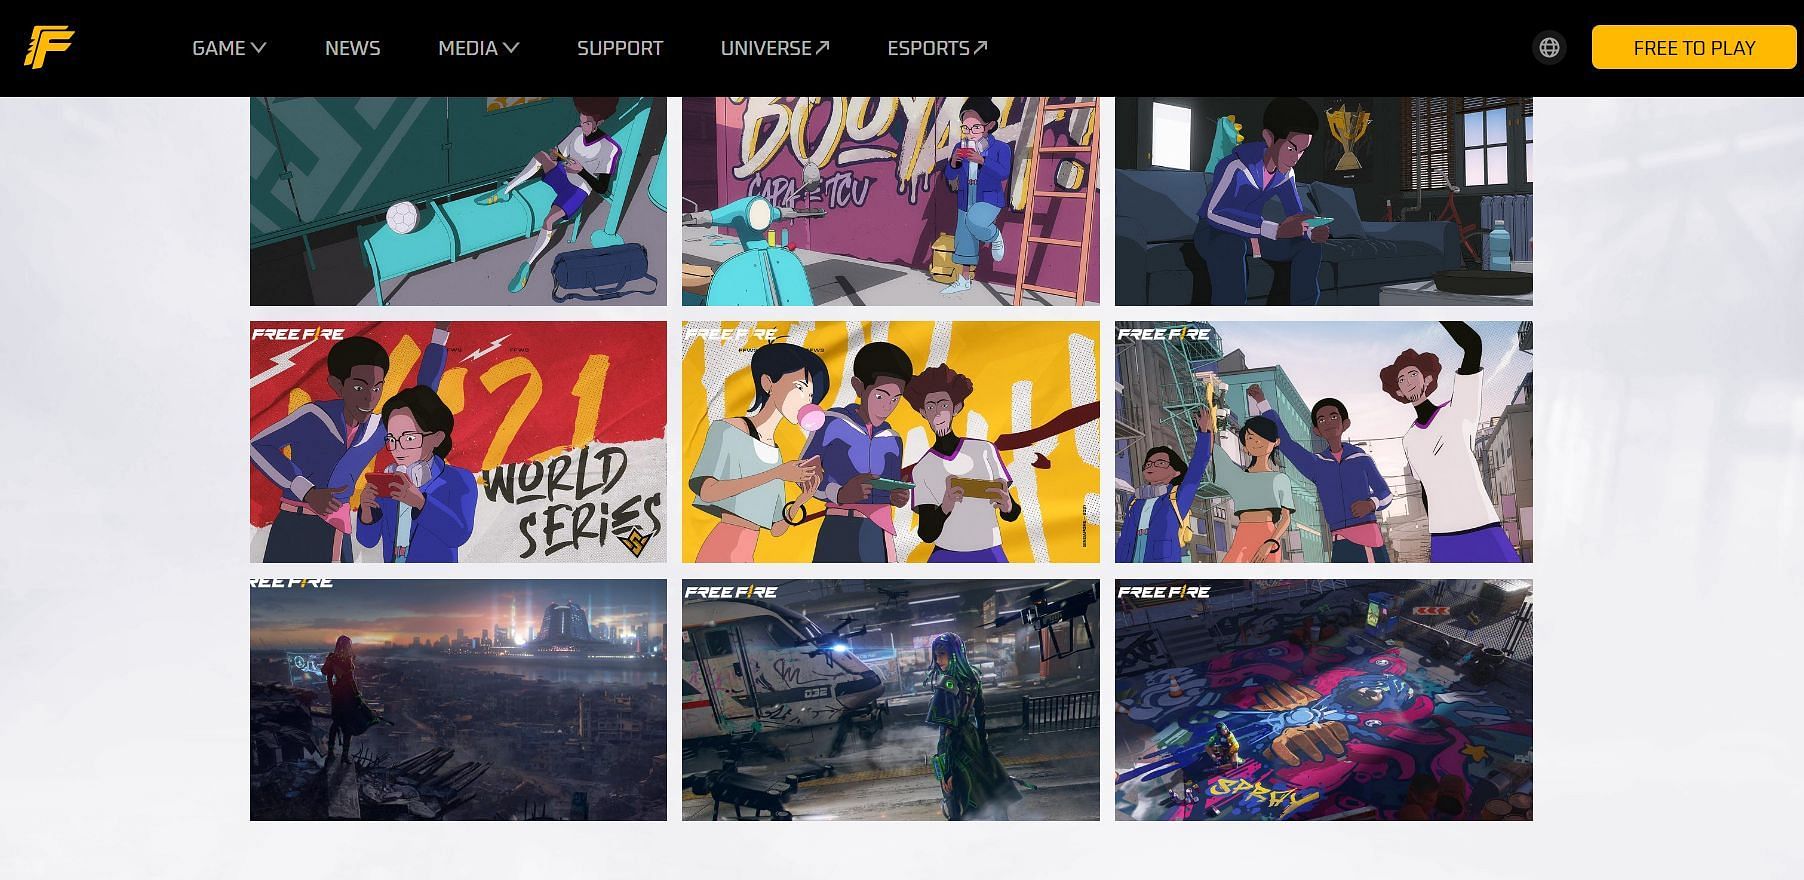Expand the MEDIA dropdown menu
The width and height of the screenshot is (1804, 880).
tap(478, 48)
